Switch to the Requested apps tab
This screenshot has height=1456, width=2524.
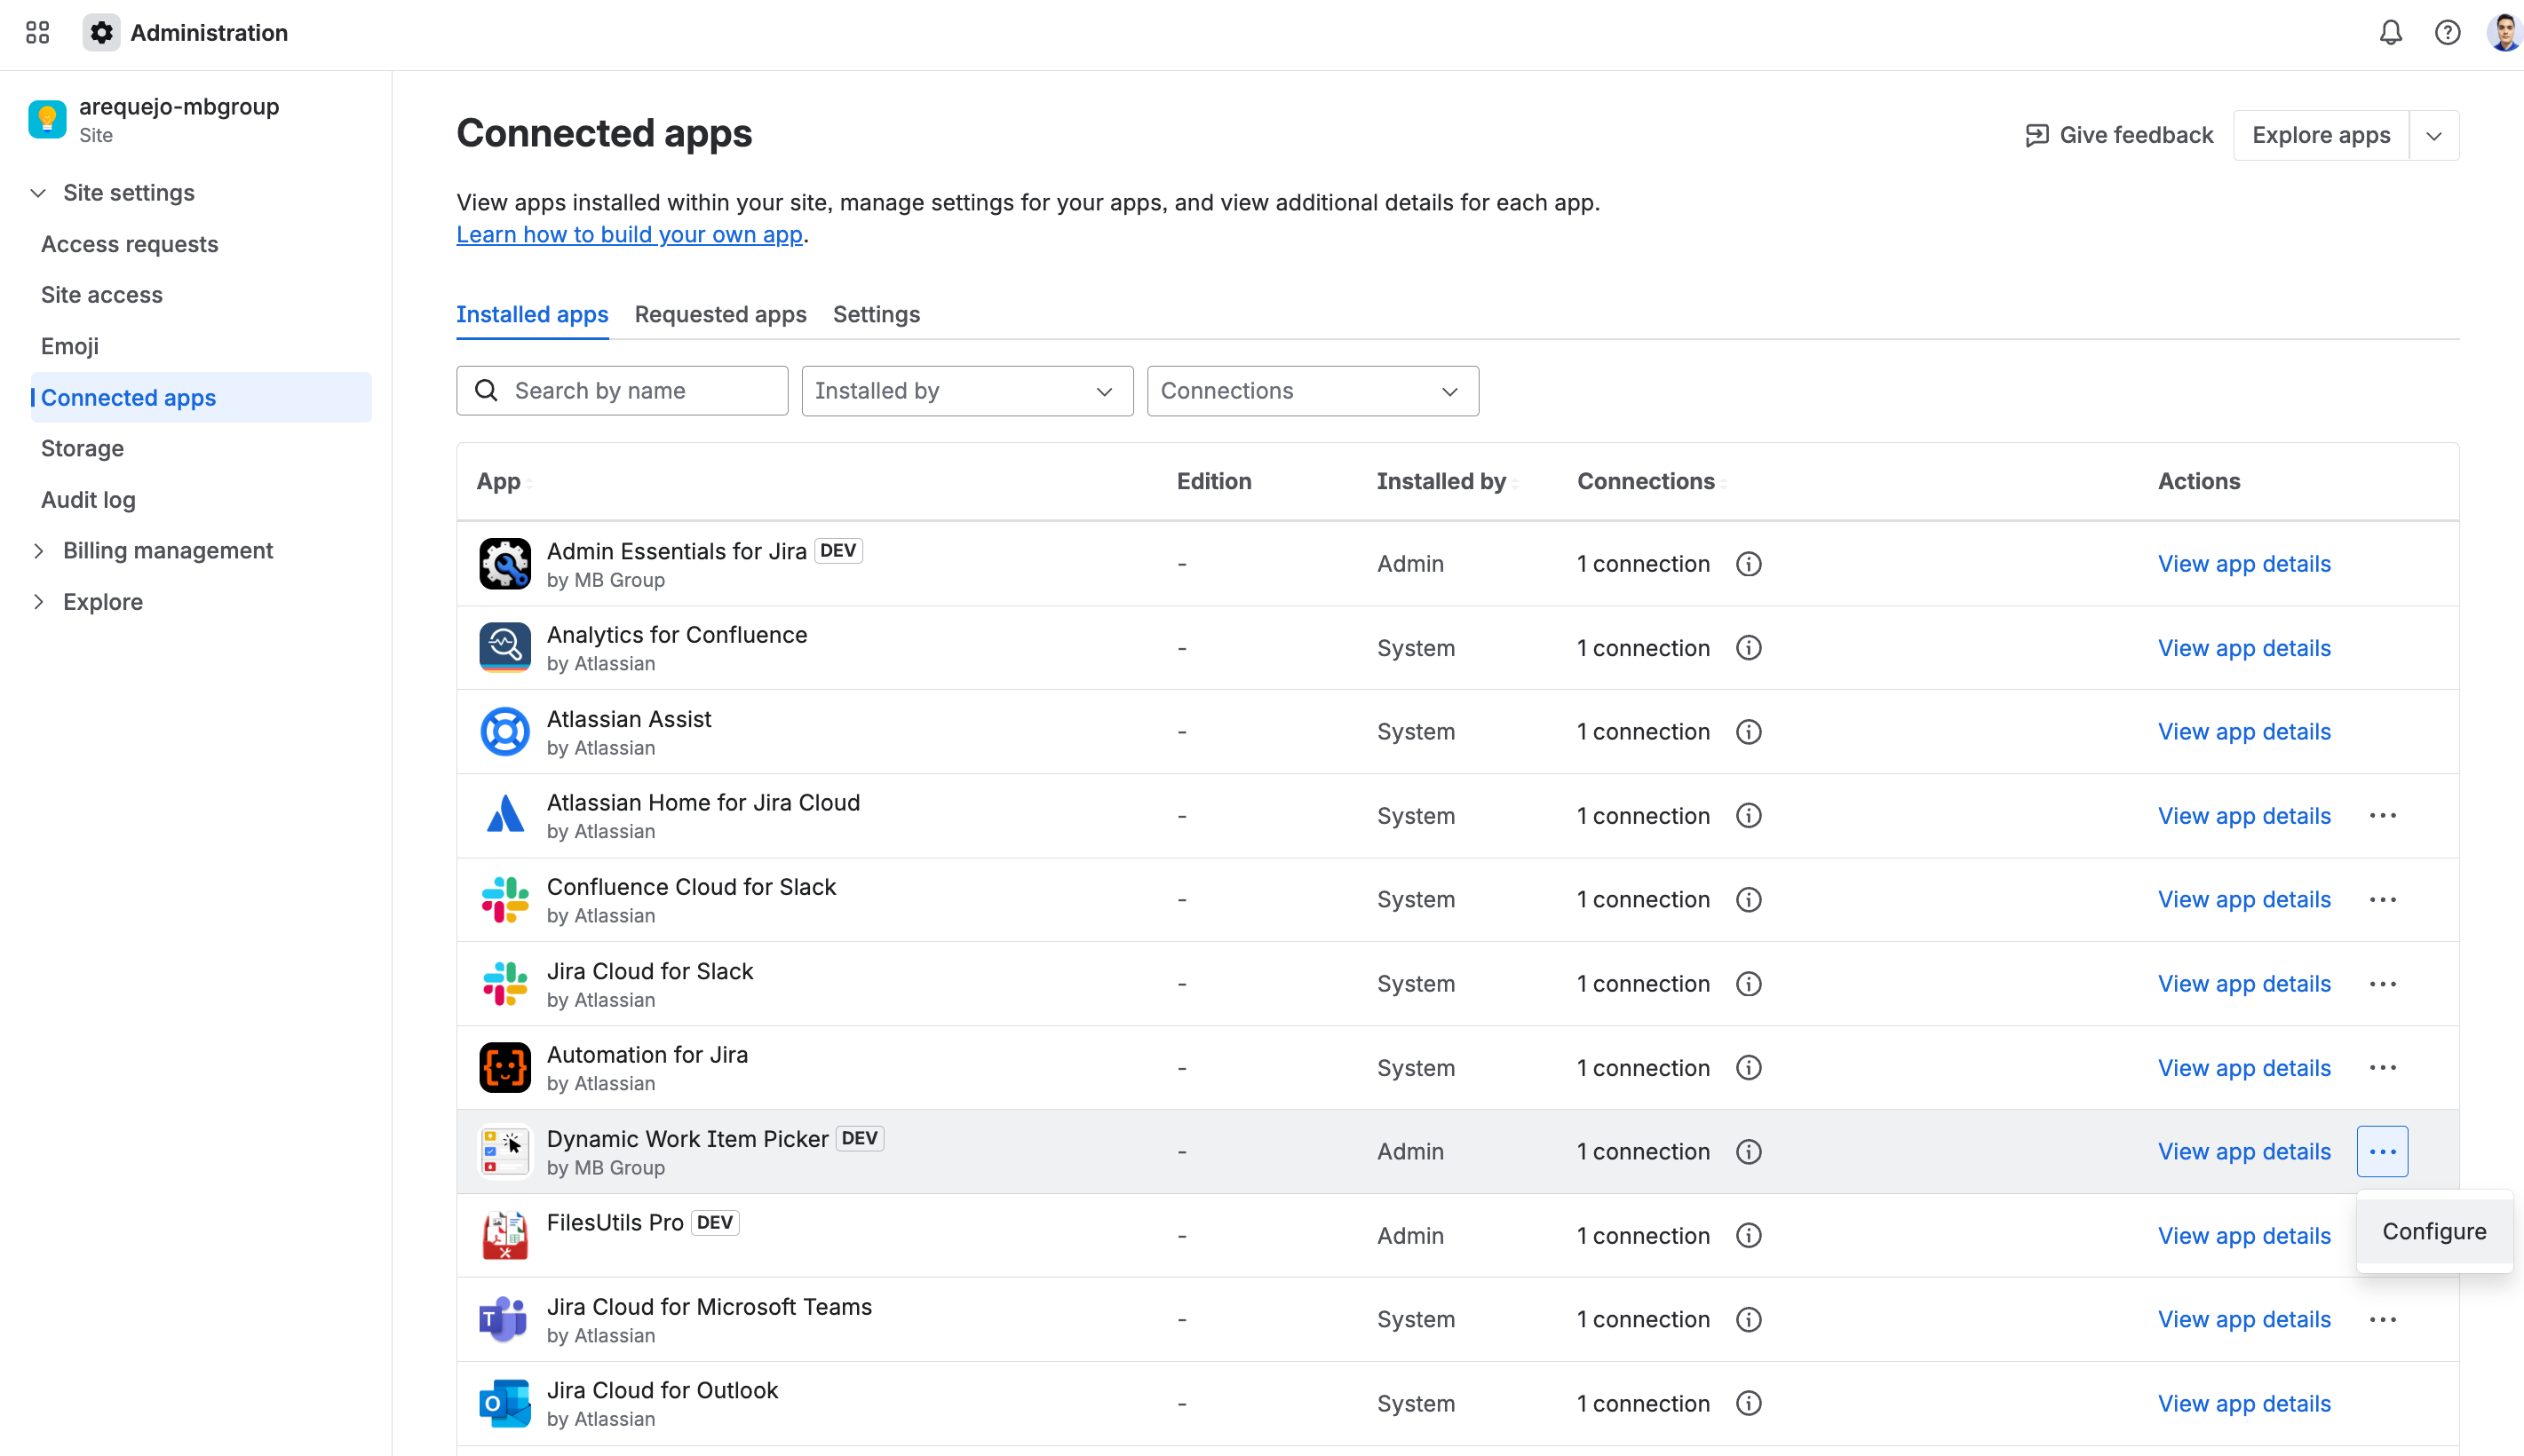tap(720, 315)
